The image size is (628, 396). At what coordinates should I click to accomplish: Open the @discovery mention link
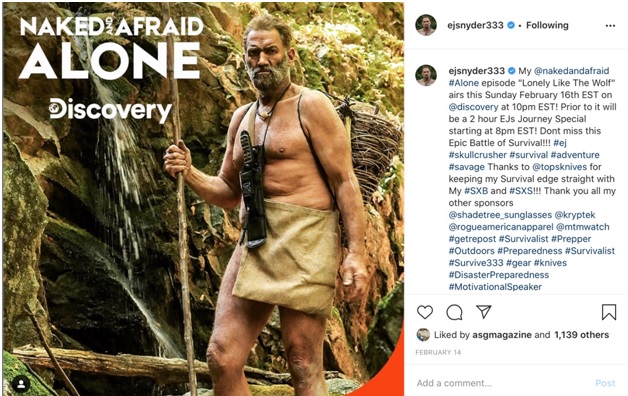point(473,107)
